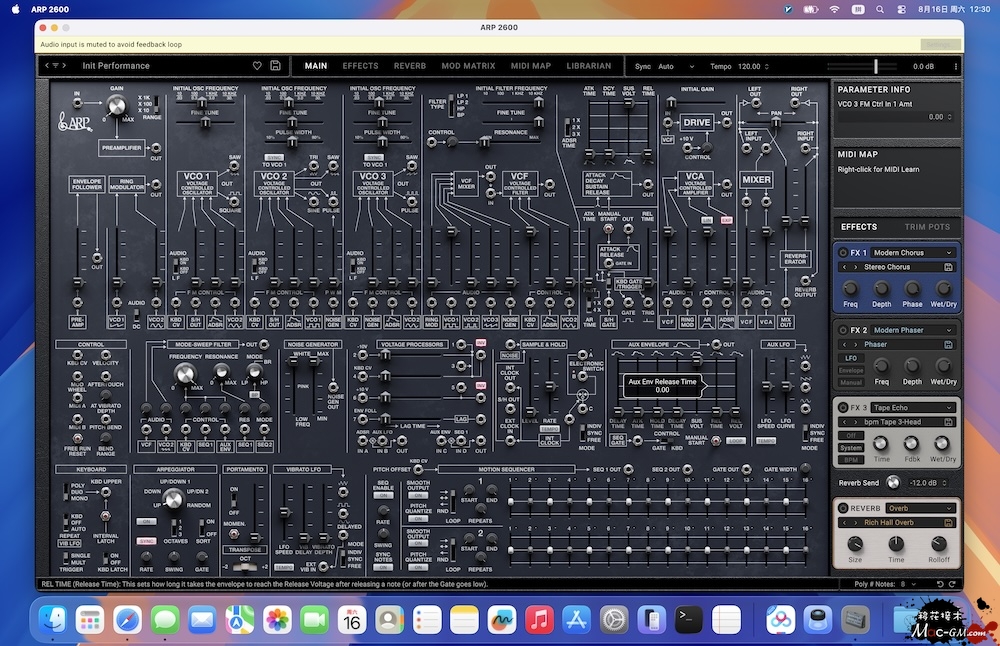The image size is (1000, 646).
Task: Open the preset filter icon
Action: [x=55, y=66]
